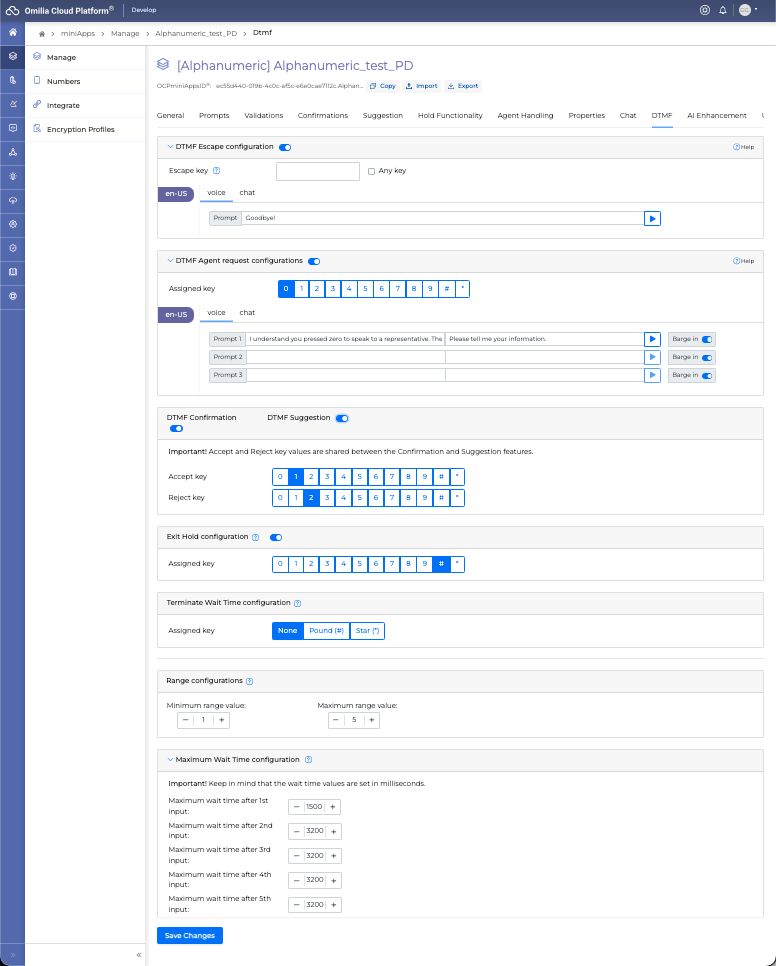776x966 pixels.
Task: Toggle DTMF Escape configuration switch
Action: pos(285,147)
